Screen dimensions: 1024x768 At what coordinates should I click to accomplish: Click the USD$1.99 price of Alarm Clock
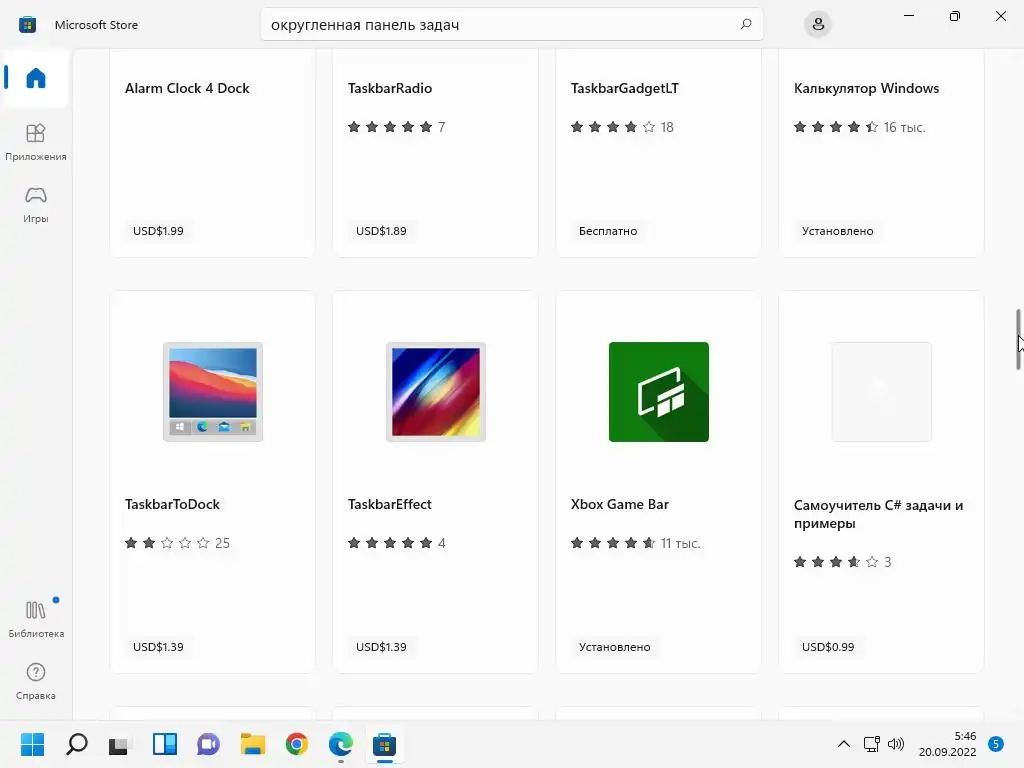(158, 231)
